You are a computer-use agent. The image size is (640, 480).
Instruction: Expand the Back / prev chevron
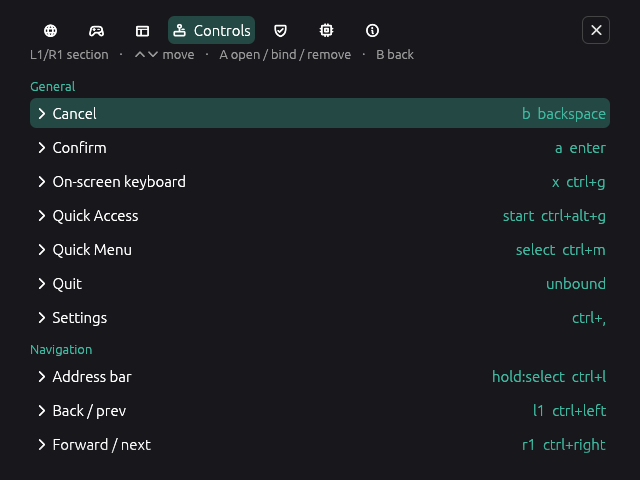tap(42, 411)
